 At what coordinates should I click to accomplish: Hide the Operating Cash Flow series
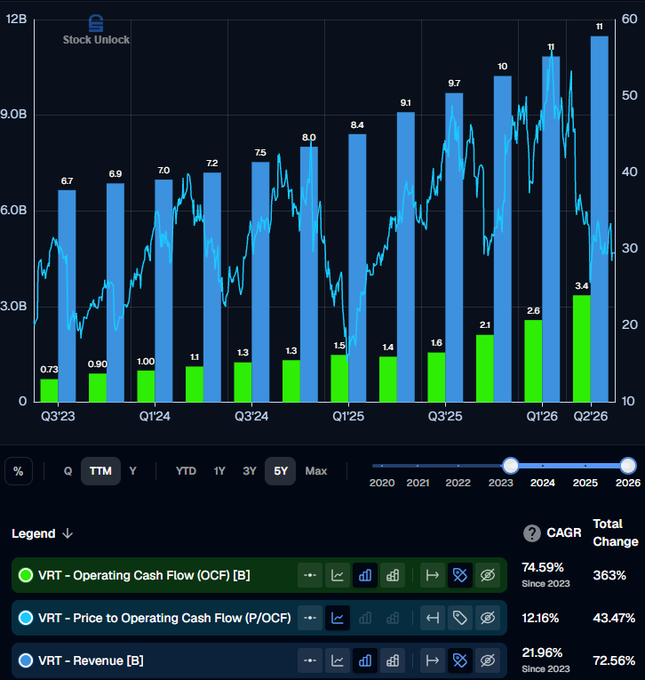tap(488, 575)
